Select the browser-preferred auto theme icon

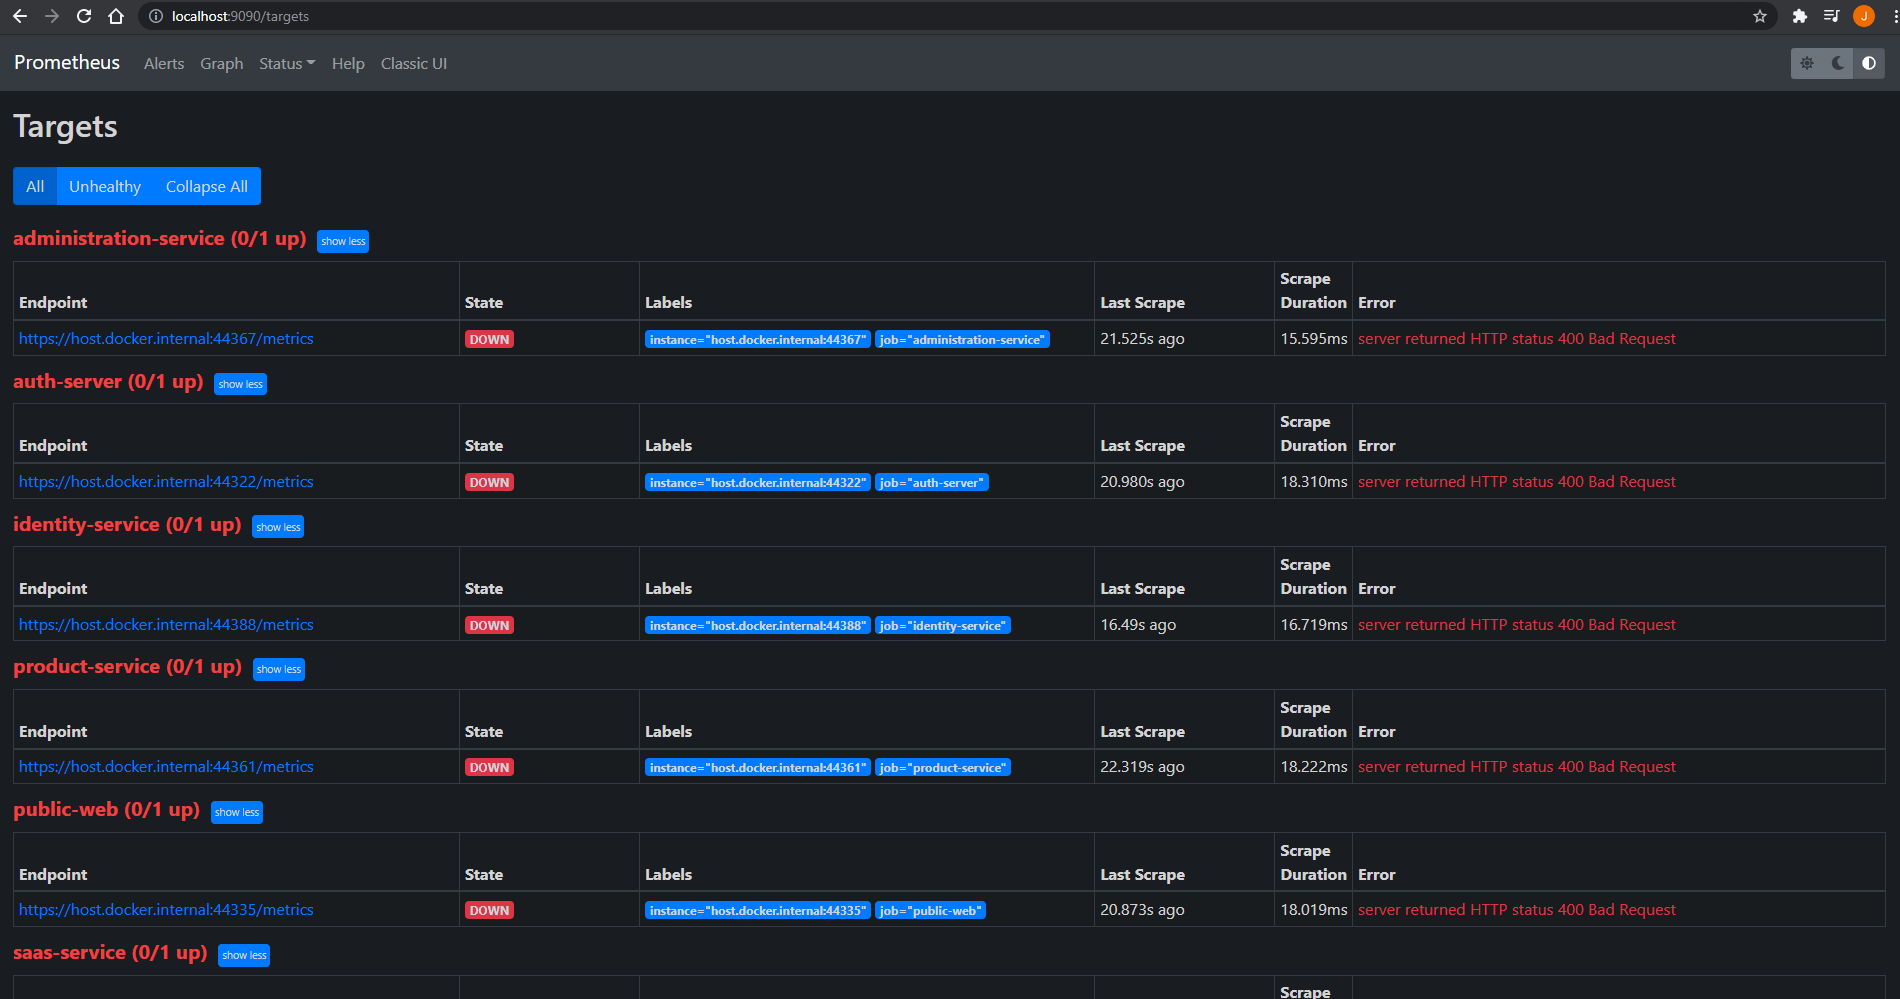[1869, 63]
